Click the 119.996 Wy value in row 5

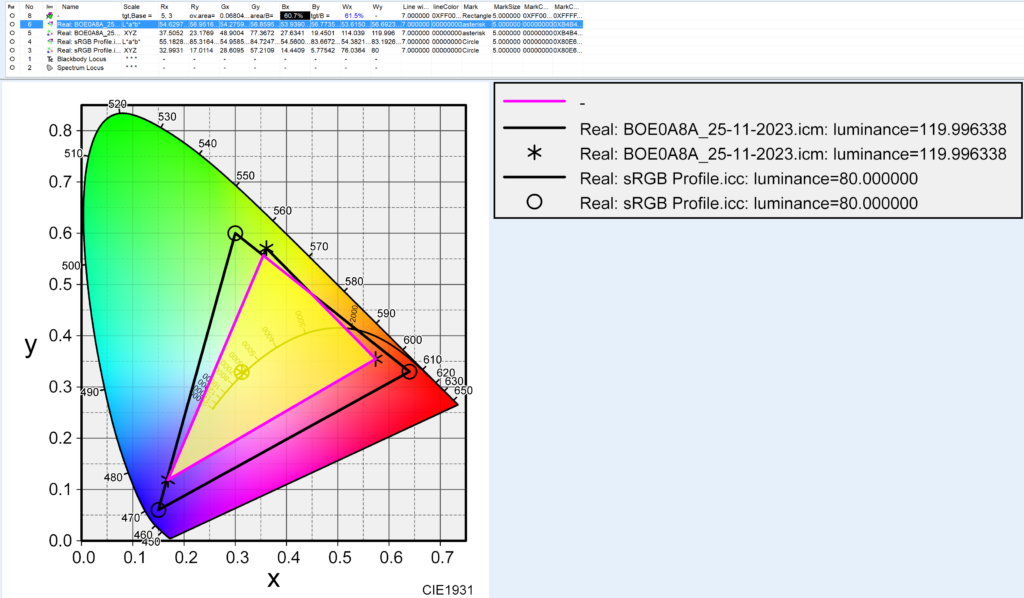click(x=383, y=33)
